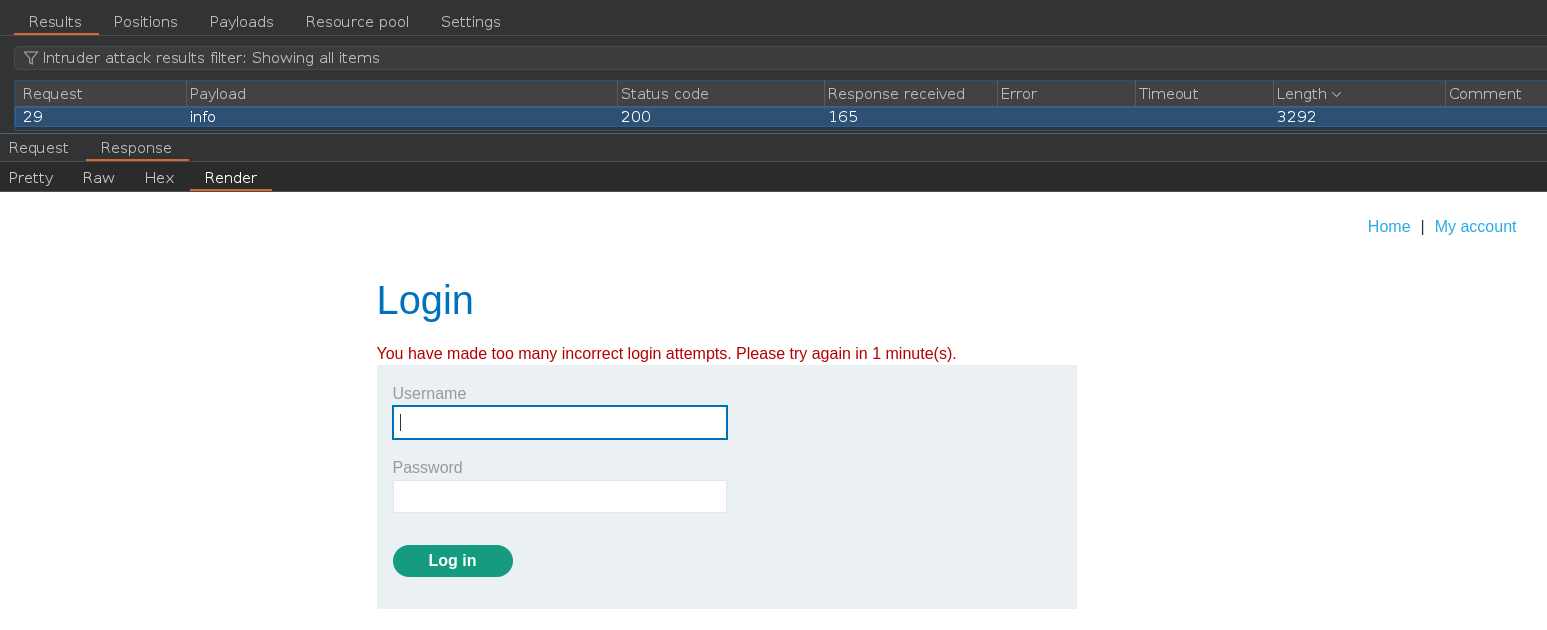Click into the Username field
The height and width of the screenshot is (630, 1547).
click(559, 423)
